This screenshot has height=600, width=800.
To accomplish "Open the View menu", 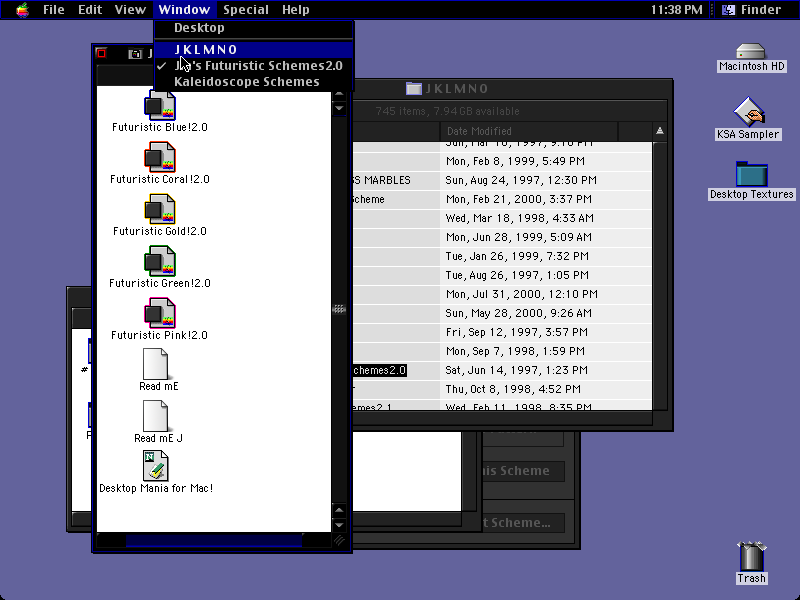I will pos(130,10).
